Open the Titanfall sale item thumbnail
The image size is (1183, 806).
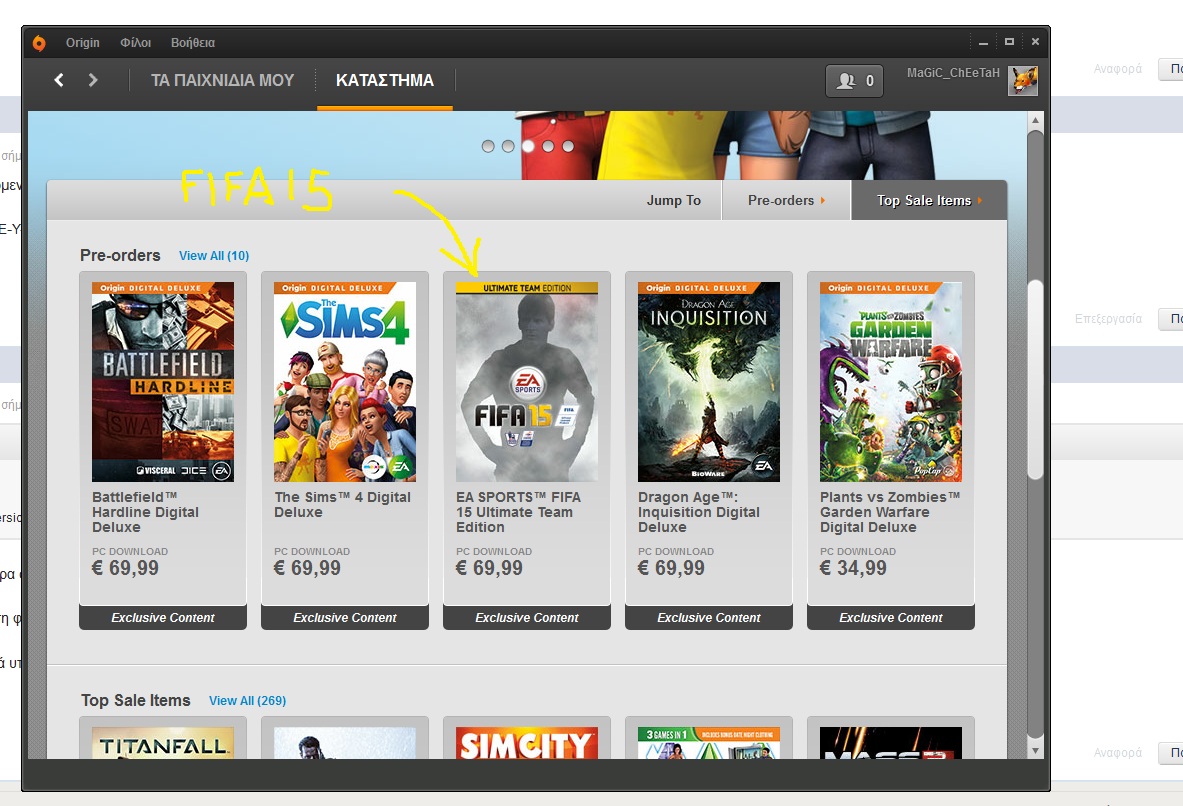coord(163,743)
